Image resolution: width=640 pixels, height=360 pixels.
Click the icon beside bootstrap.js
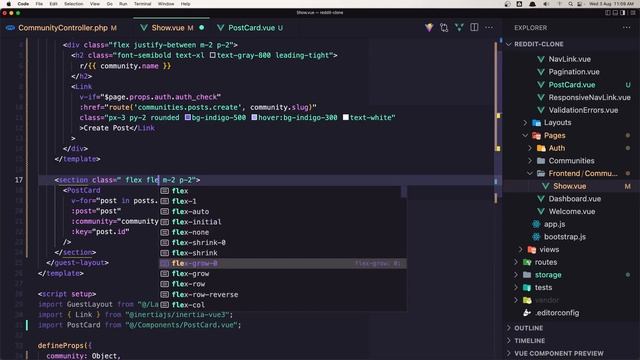pyautogui.click(x=536, y=237)
